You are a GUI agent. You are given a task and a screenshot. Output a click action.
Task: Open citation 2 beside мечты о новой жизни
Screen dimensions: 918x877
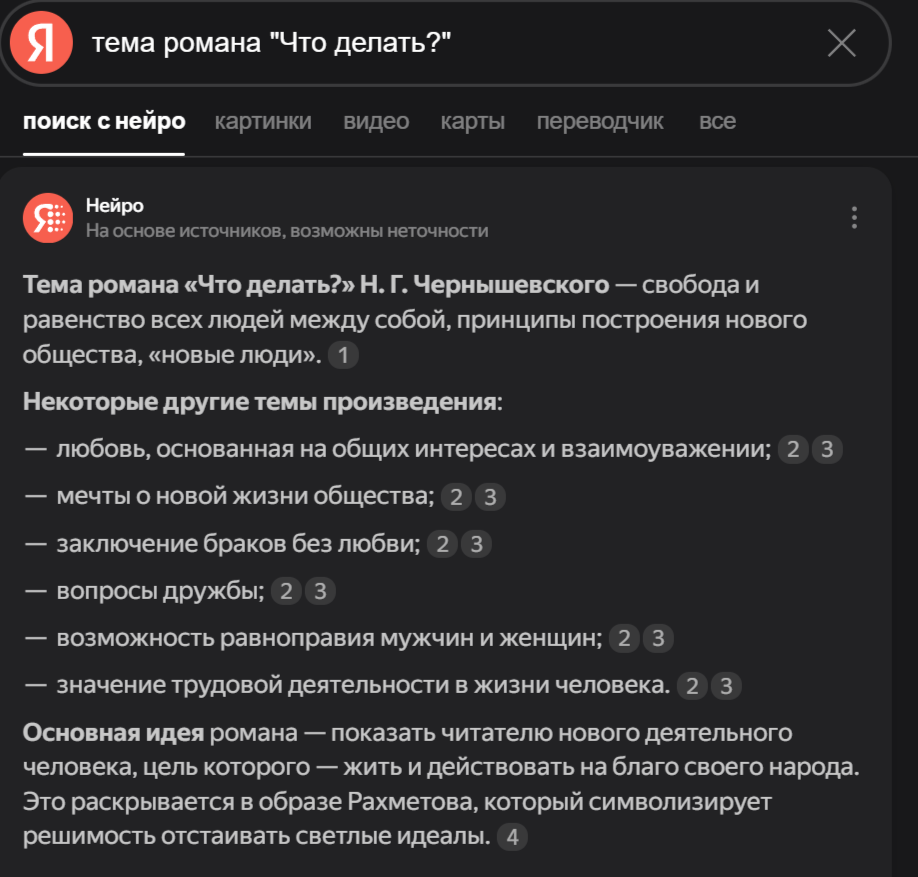tap(455, 496)
